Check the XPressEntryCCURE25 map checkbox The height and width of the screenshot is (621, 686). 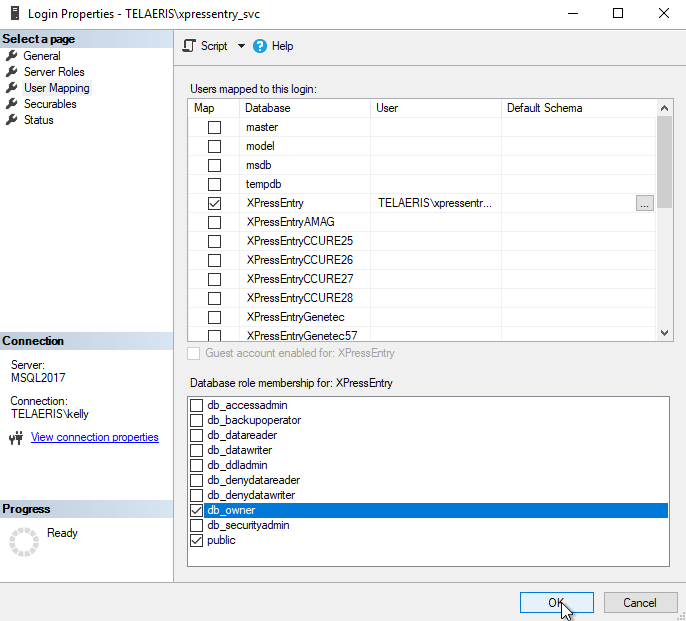(214, 241)
